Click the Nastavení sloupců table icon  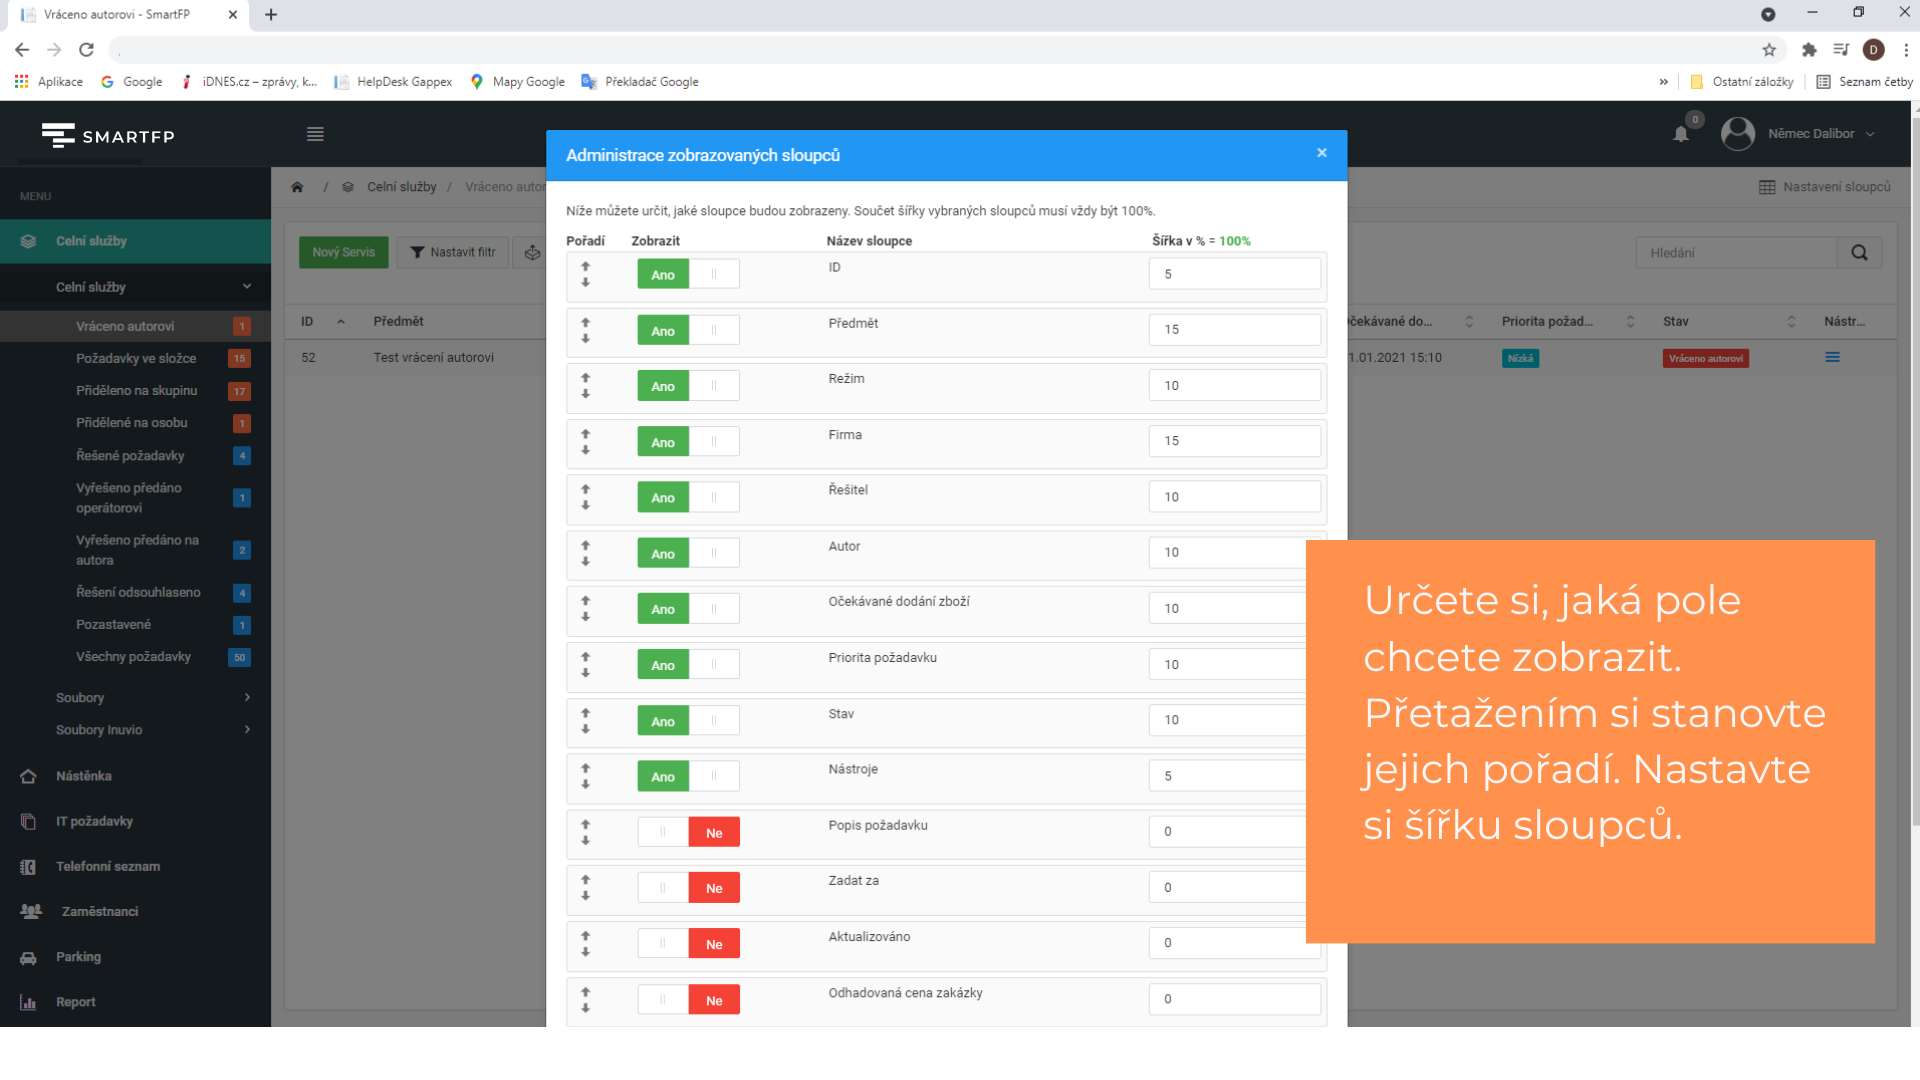pyautogui.click(x=1767, y=187)
